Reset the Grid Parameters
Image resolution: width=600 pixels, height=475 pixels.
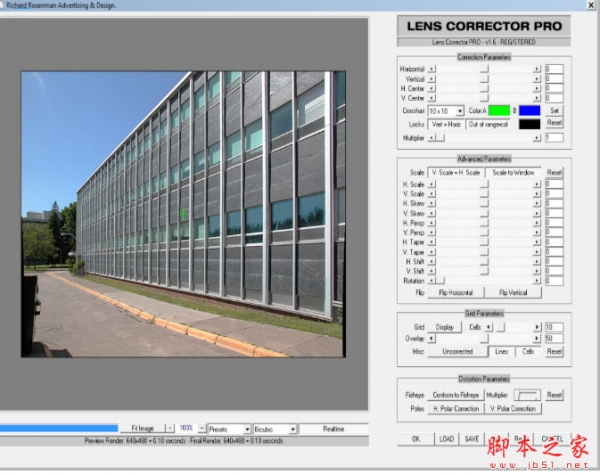(554, 351)
